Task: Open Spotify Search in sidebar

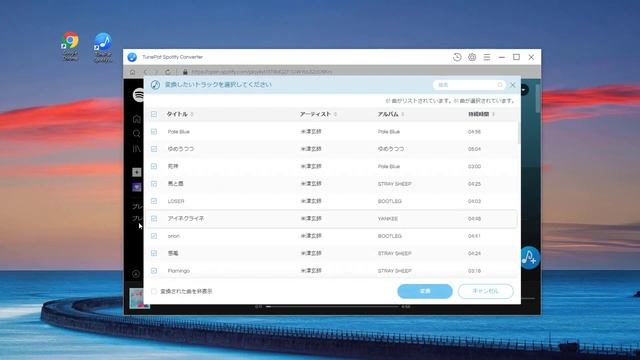Action: (137, 133)
